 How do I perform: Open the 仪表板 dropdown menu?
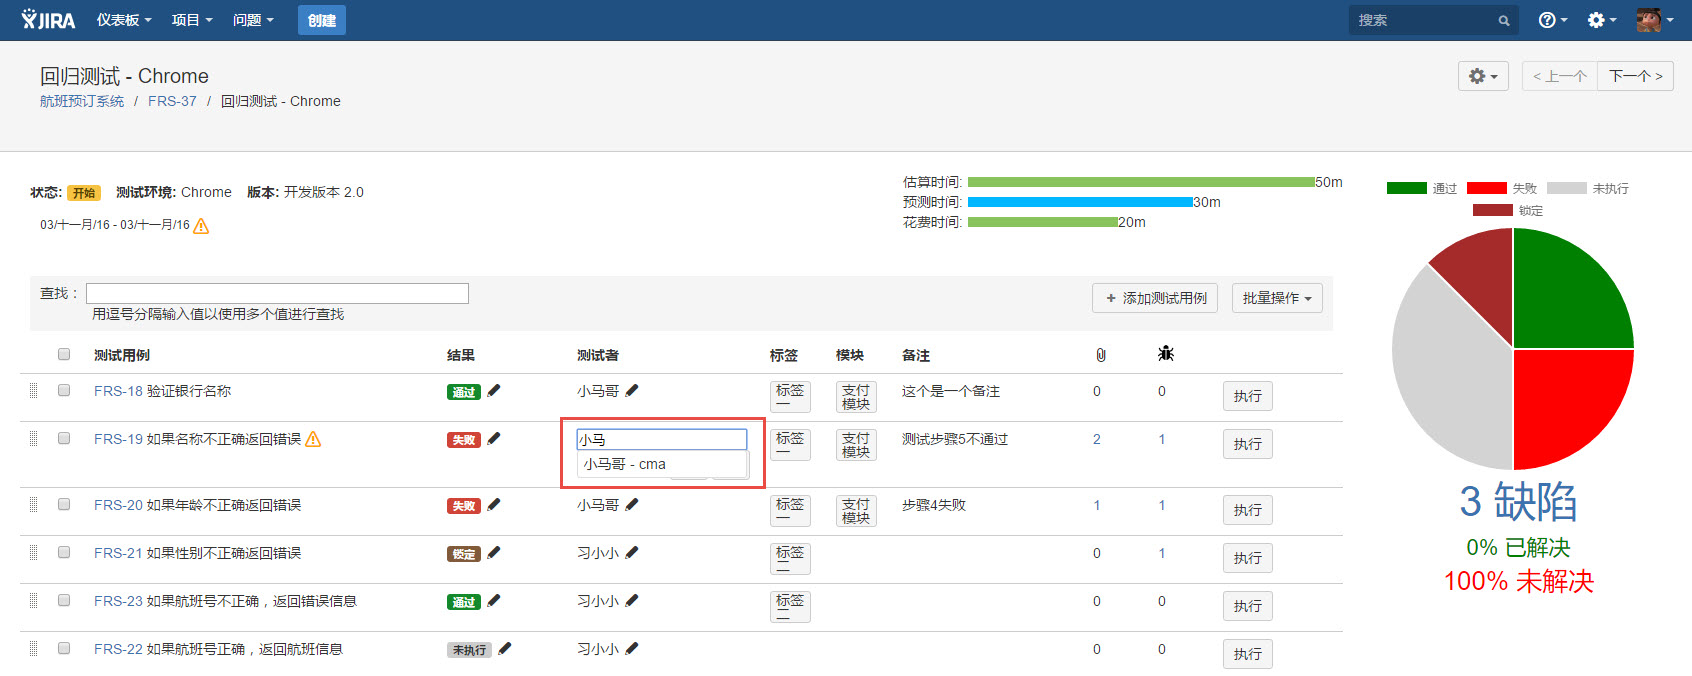[x=124, y=20]
